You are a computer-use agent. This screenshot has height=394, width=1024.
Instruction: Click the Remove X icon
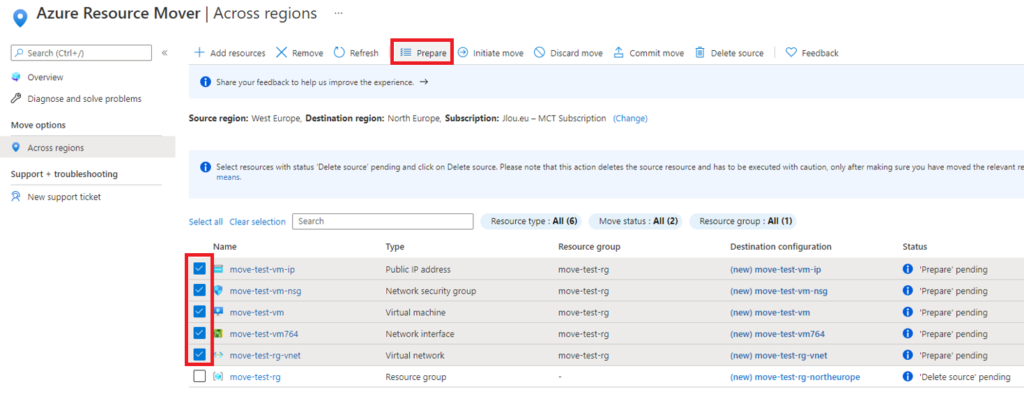coord(281,53)
